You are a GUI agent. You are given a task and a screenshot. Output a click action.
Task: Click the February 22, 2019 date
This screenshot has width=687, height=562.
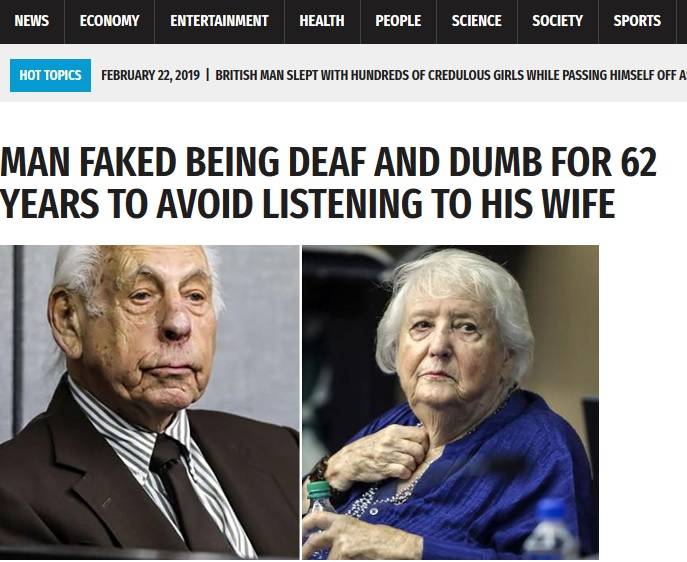(150, 75)
